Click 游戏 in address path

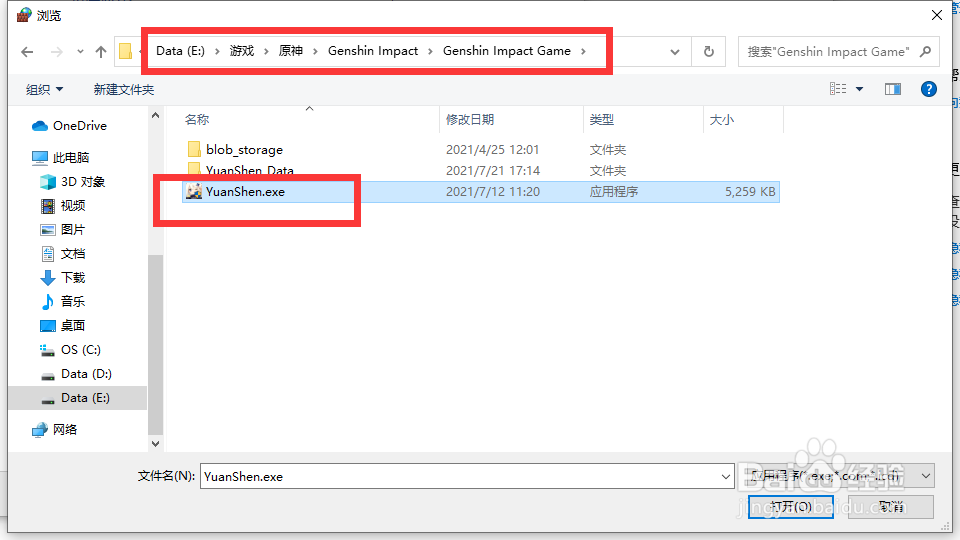point(242,51)
